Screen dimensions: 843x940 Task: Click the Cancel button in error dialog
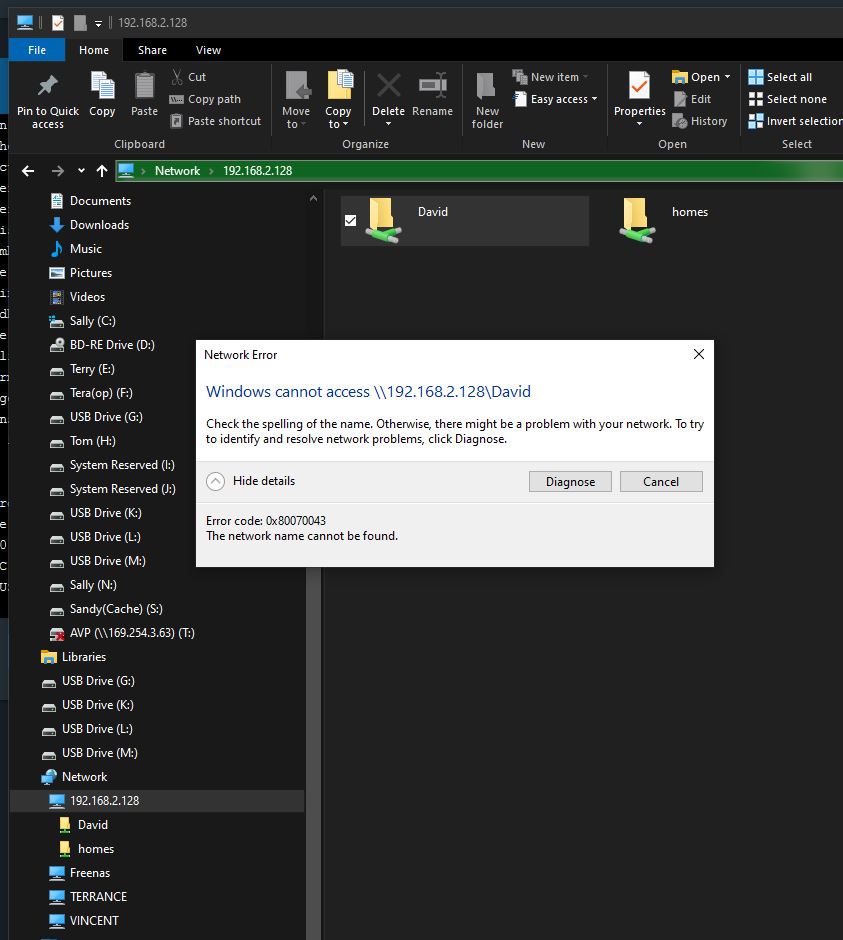click(661, 481)
